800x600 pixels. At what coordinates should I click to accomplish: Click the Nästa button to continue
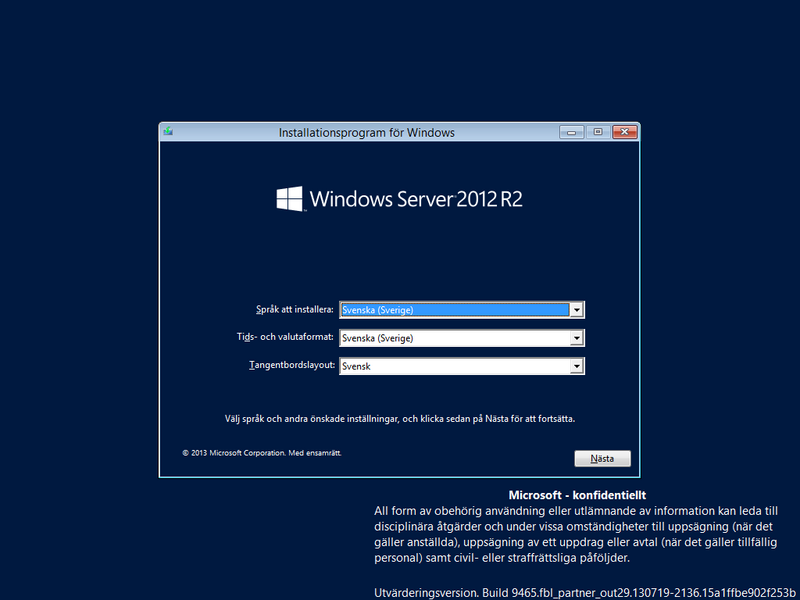[x=602, y=458]
